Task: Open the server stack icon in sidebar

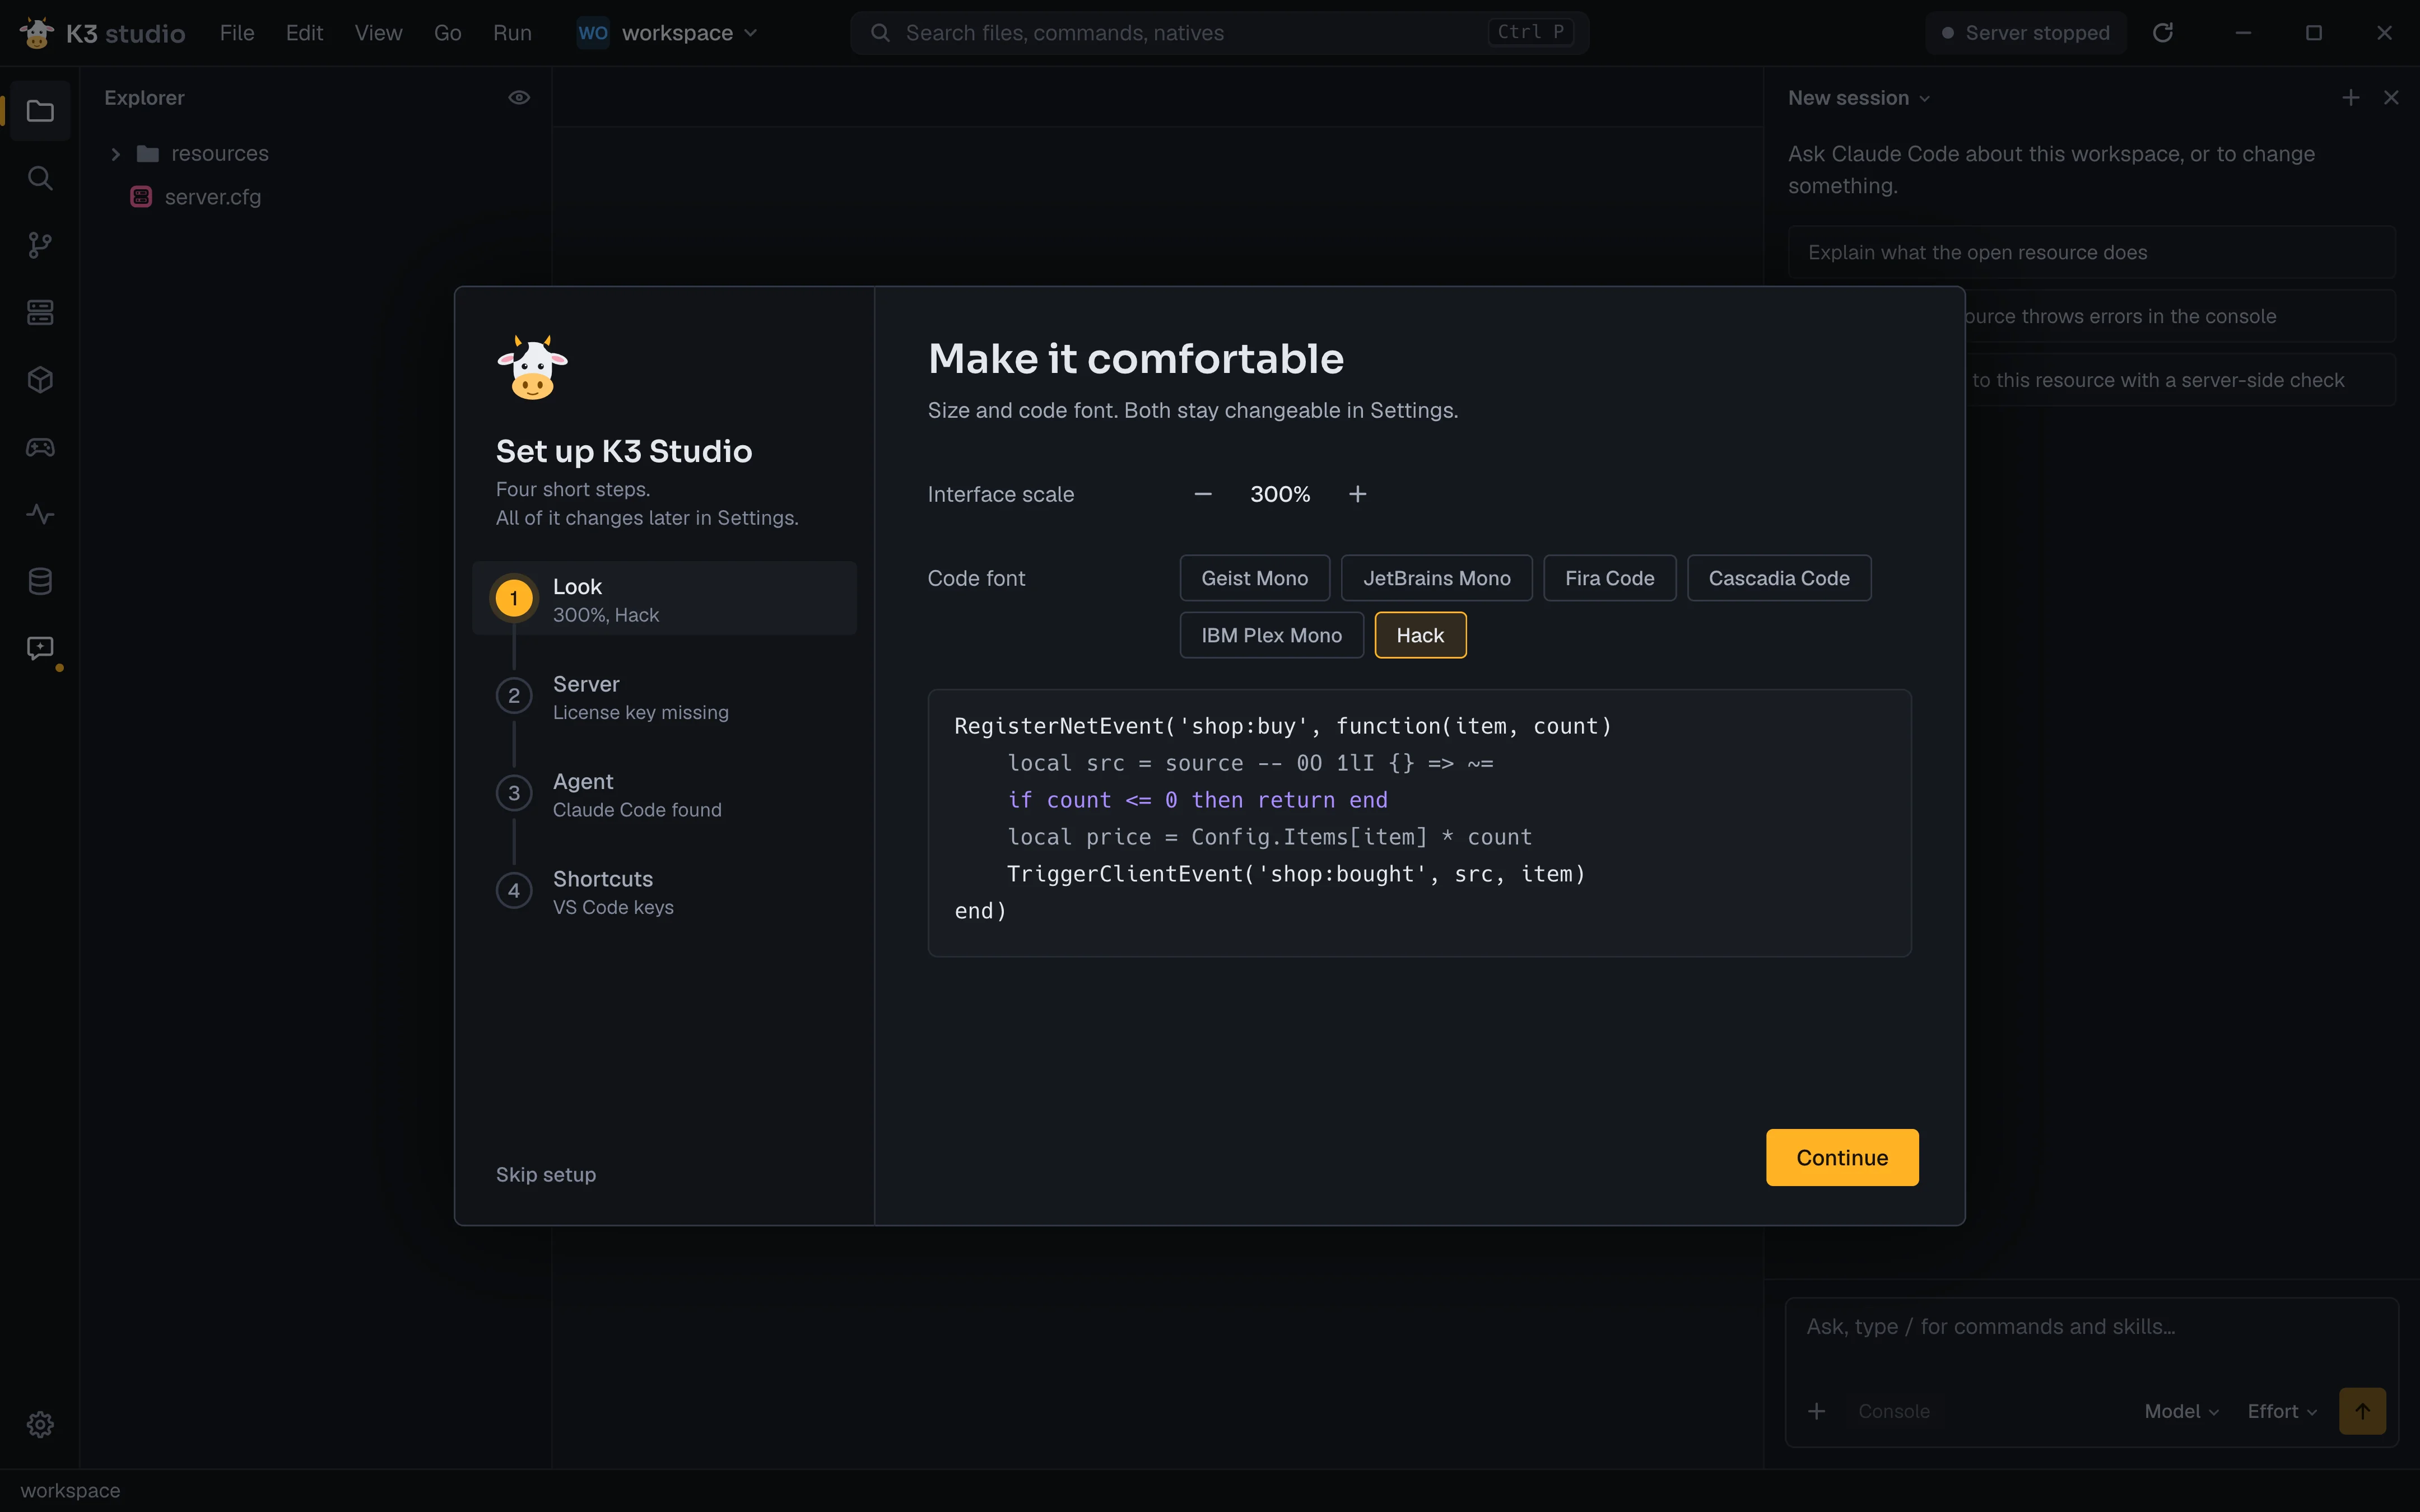Action: click(40, 312)
